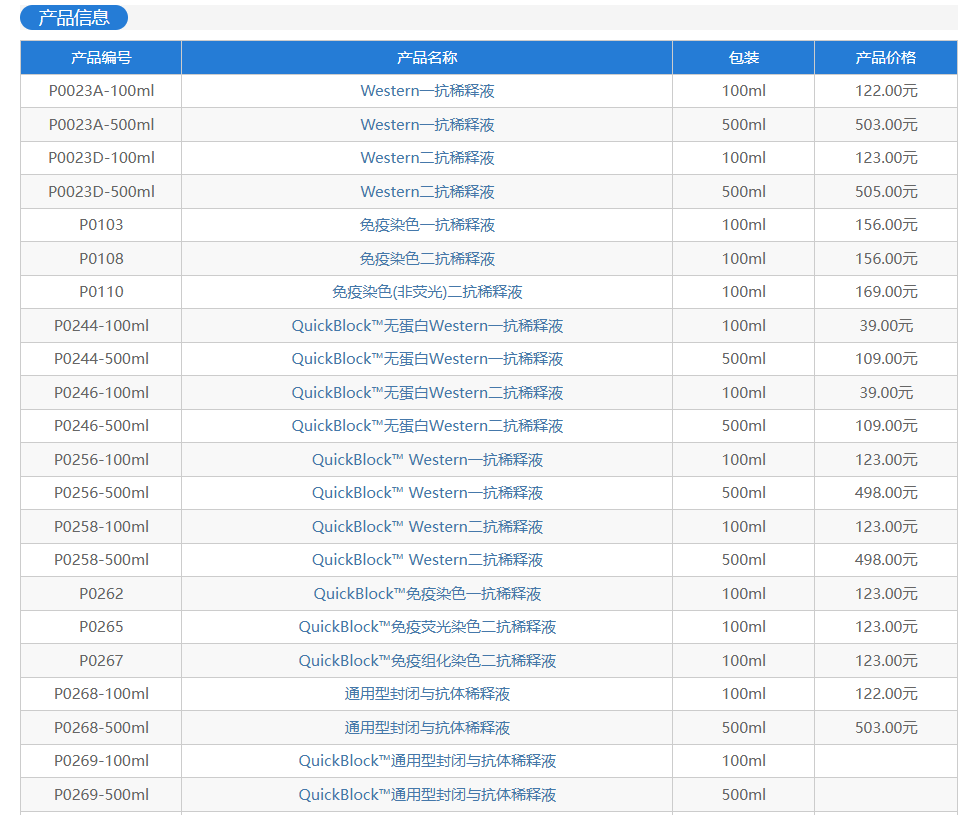
Task: Open the QuickBlock免疫荧光染色二抗稀释液 link
Action: (x=427, y=627)
